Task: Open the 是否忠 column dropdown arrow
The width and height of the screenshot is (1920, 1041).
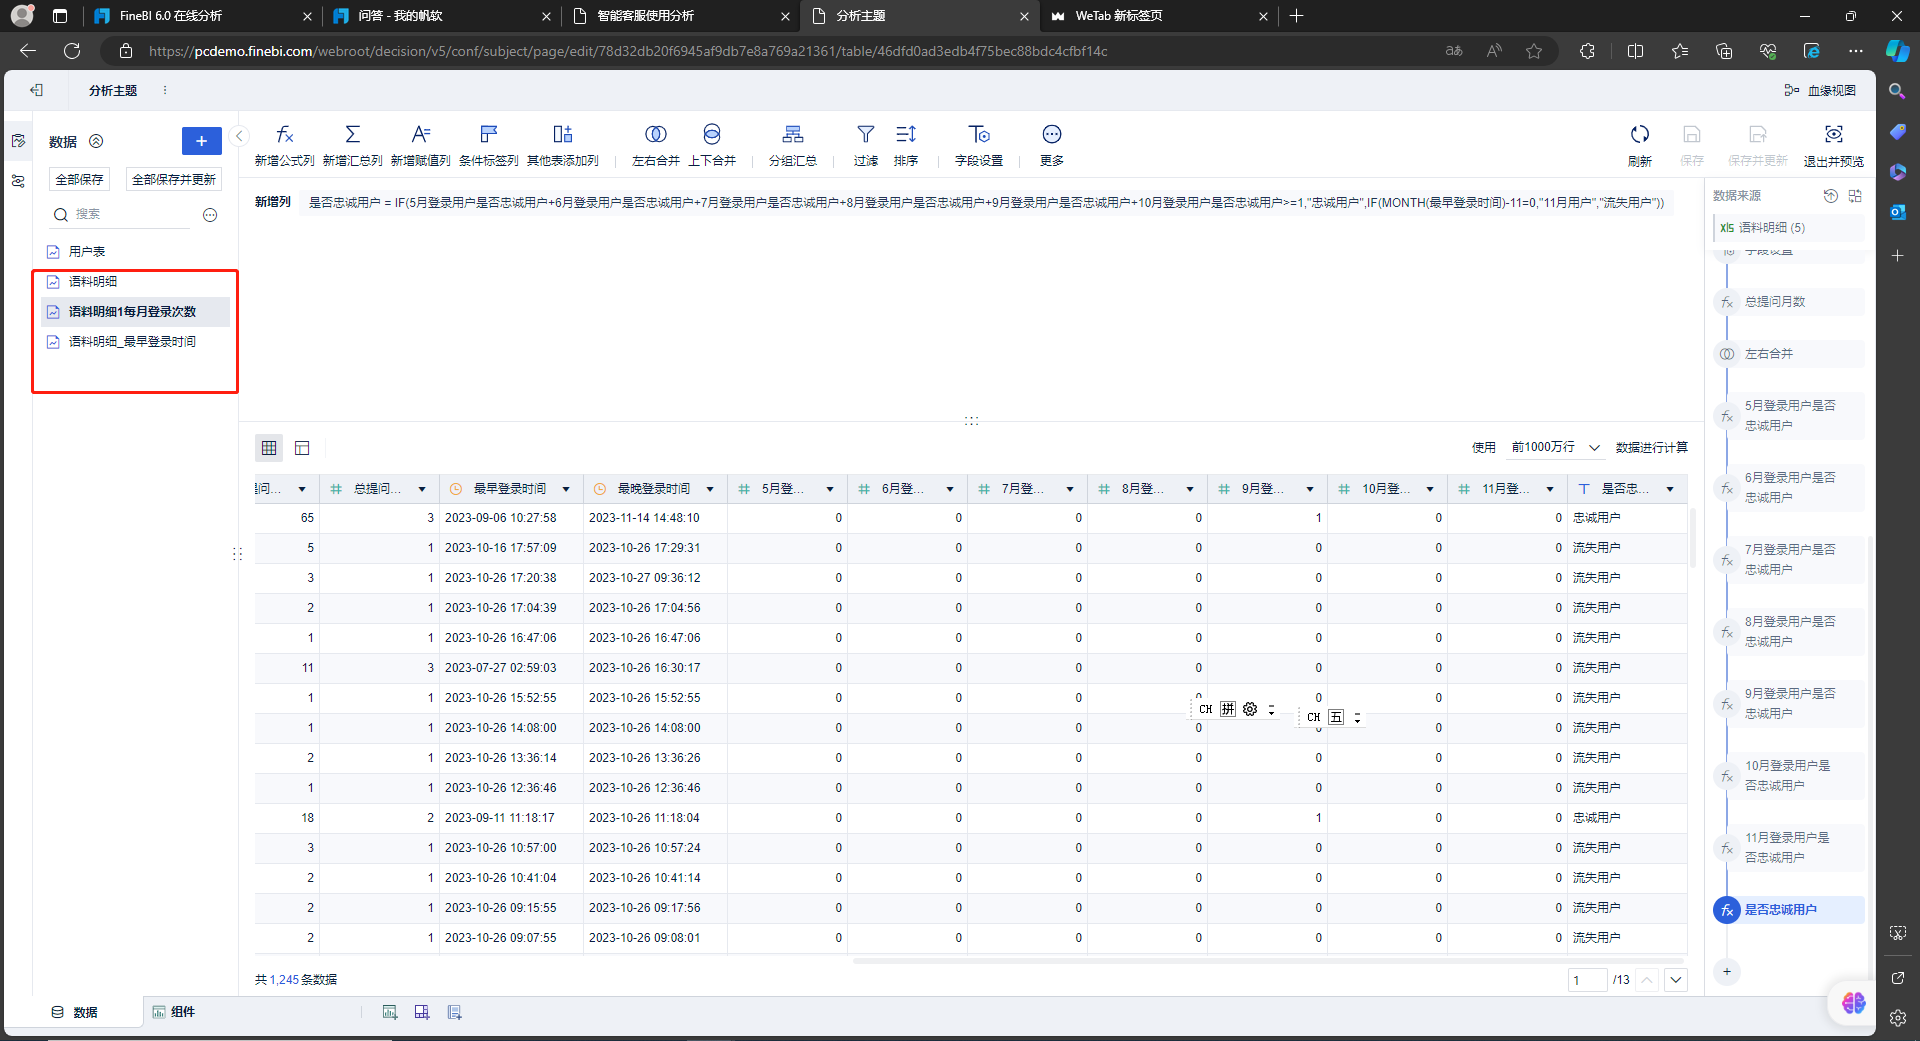Action: 1670,489
